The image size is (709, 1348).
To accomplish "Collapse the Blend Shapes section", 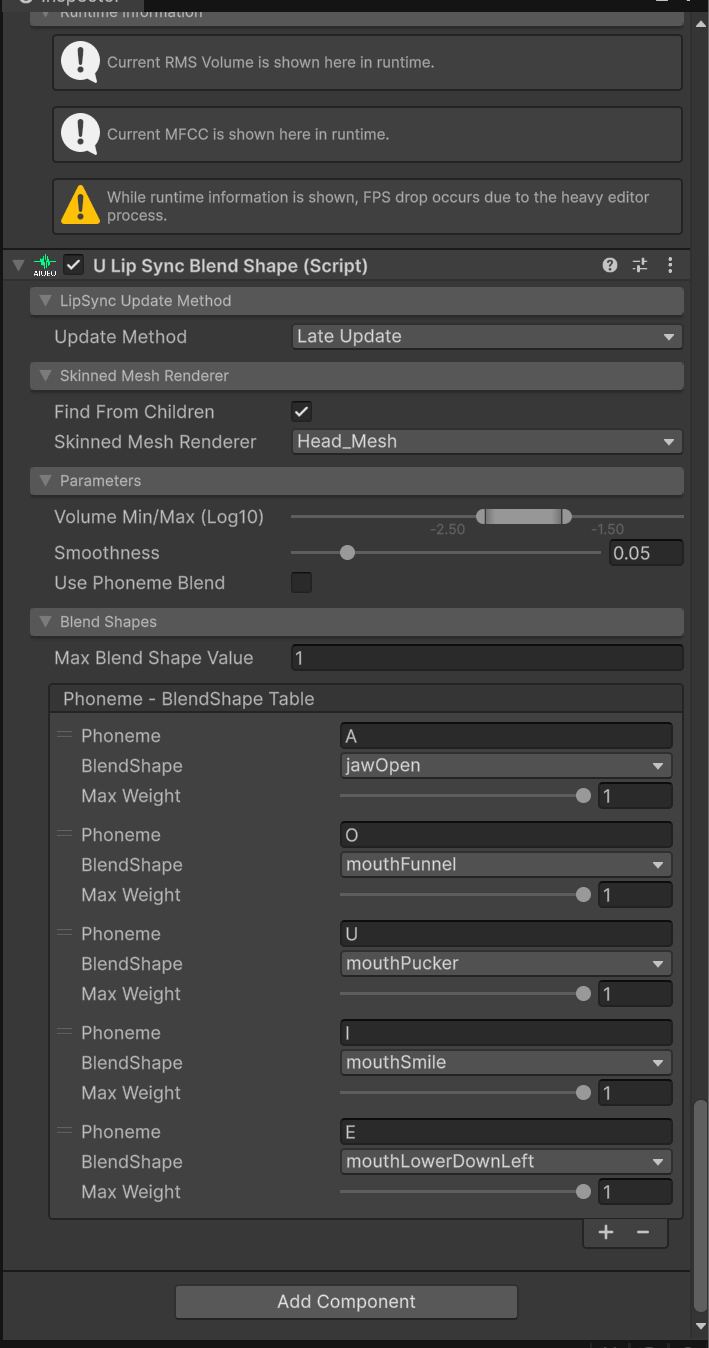I will 44,622.
